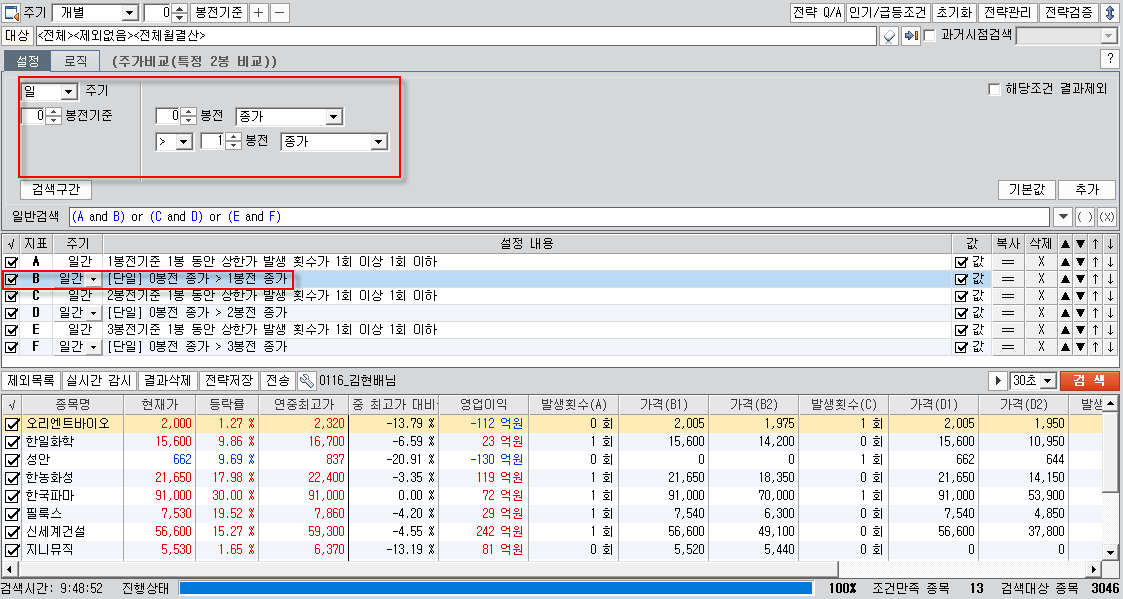Open the 일 period dropdown in settings

point(69,92)
